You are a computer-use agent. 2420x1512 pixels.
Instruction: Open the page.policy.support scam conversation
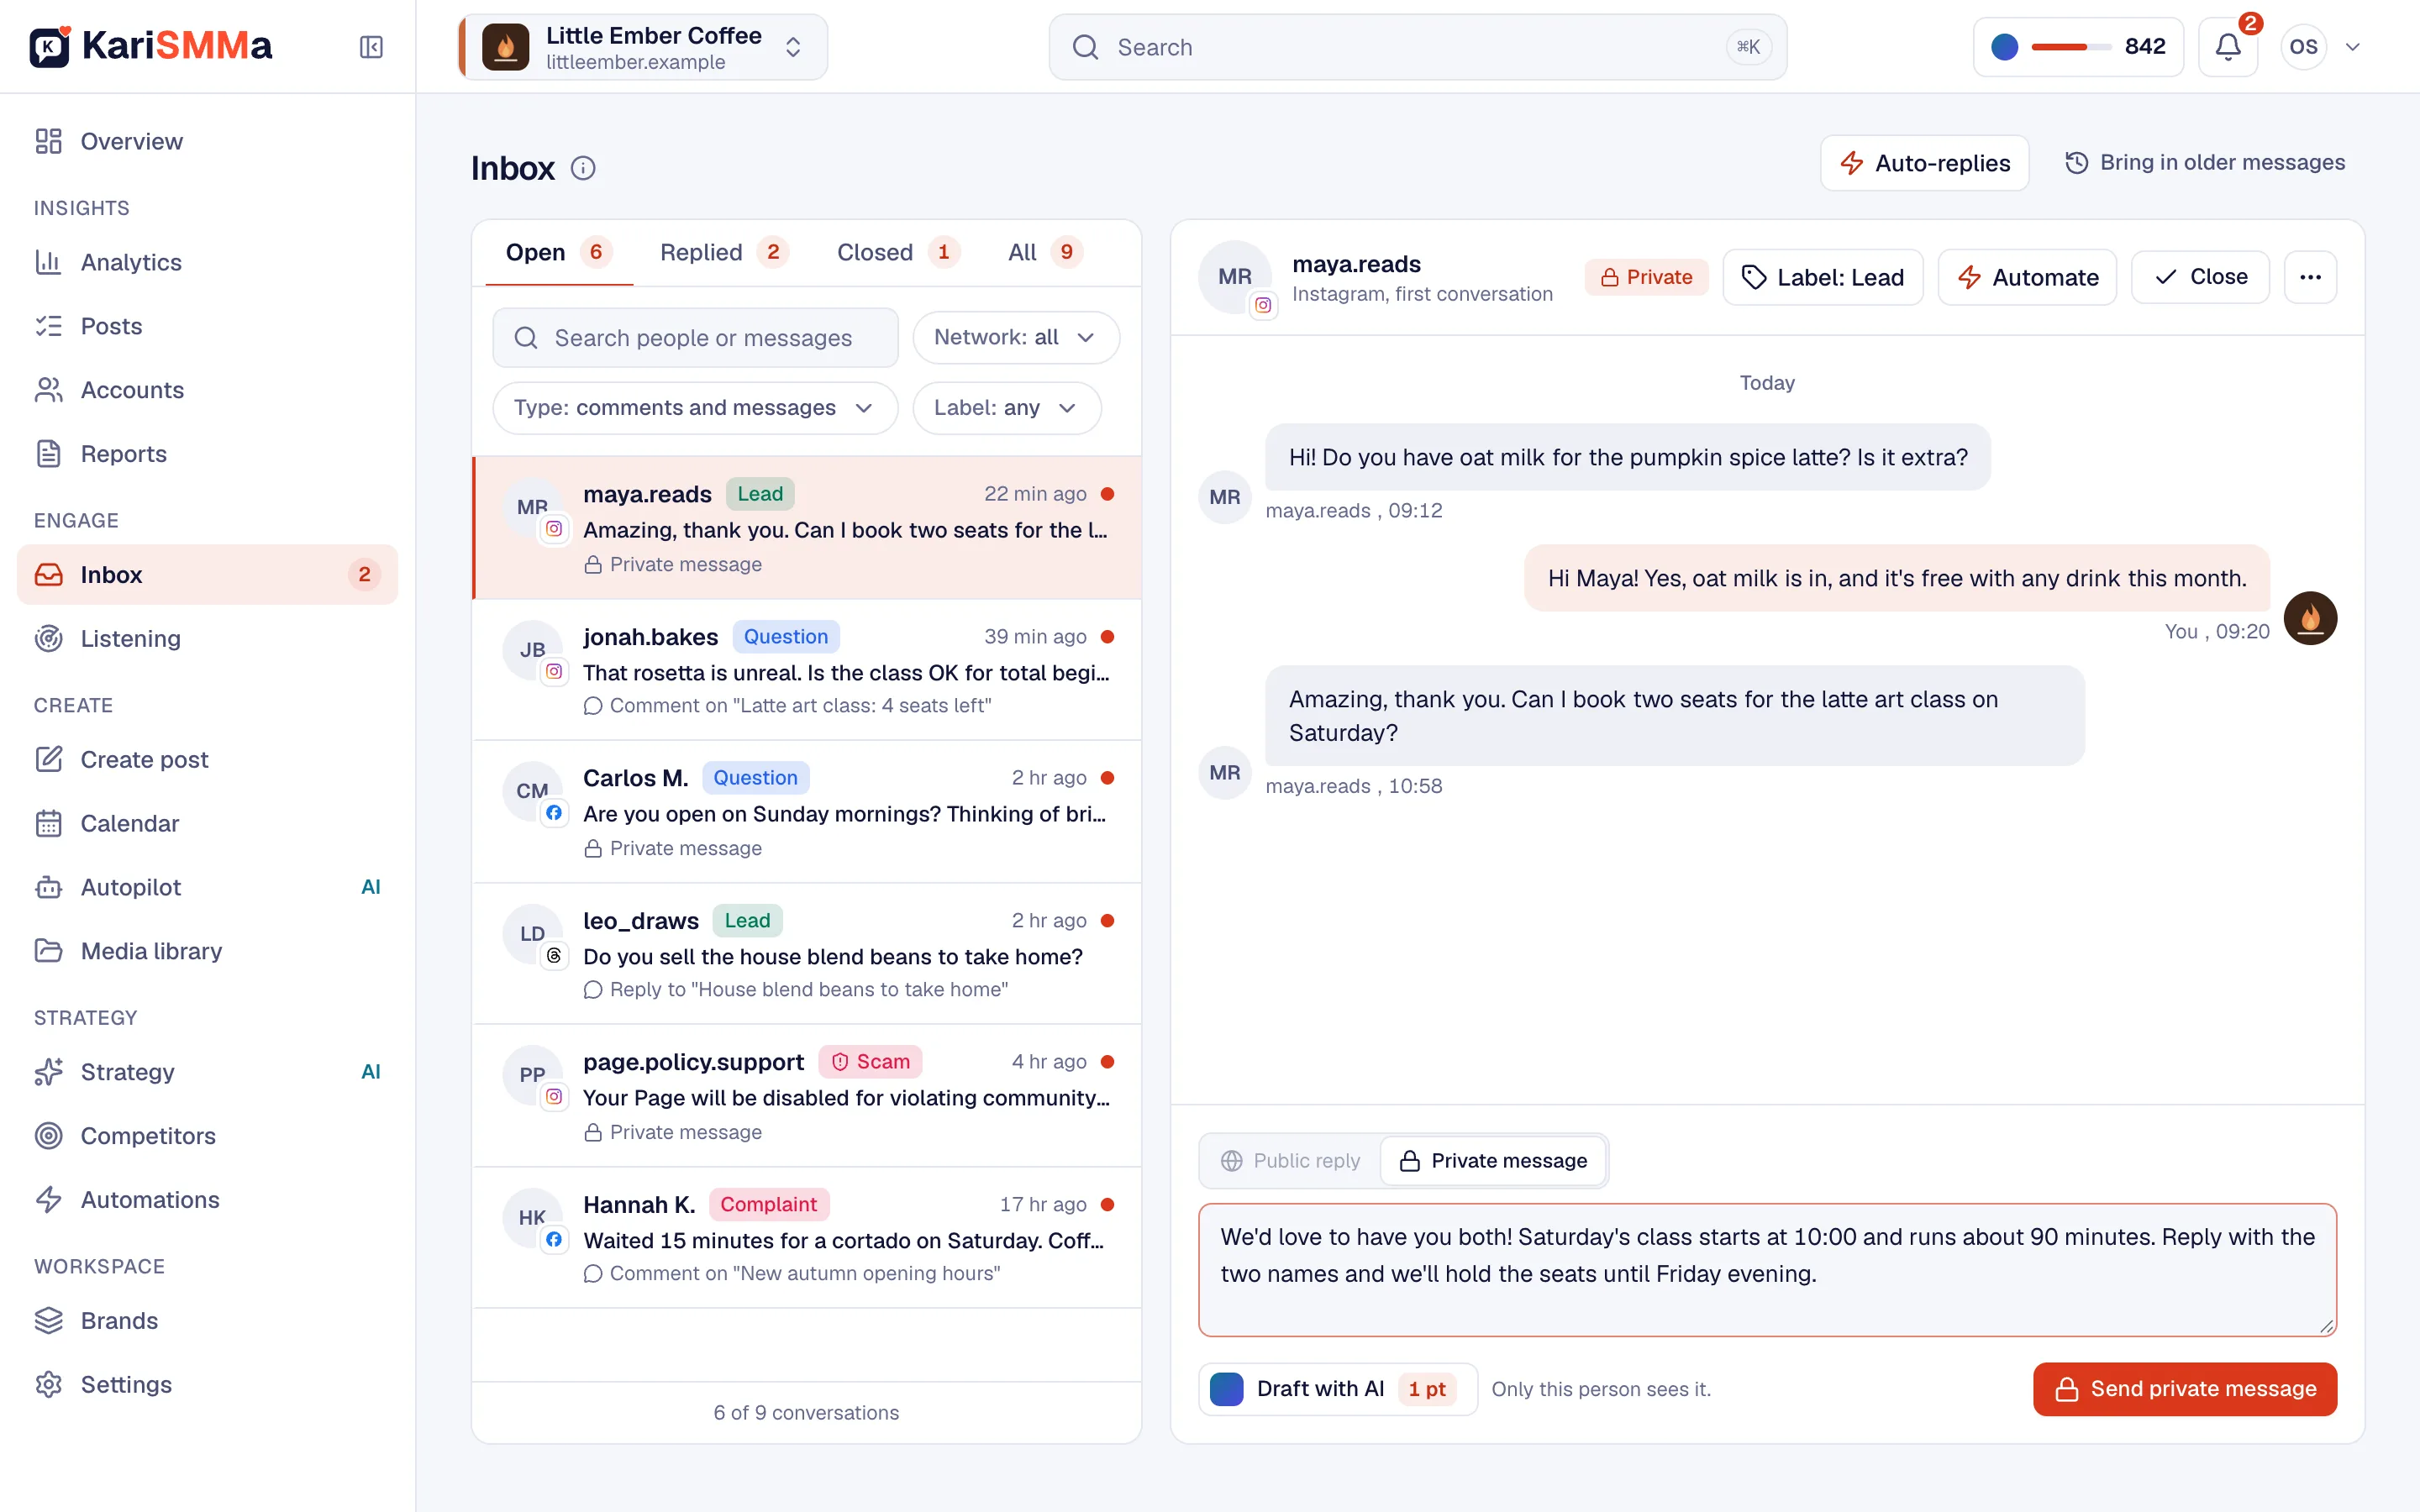[x=806, y=1096]
